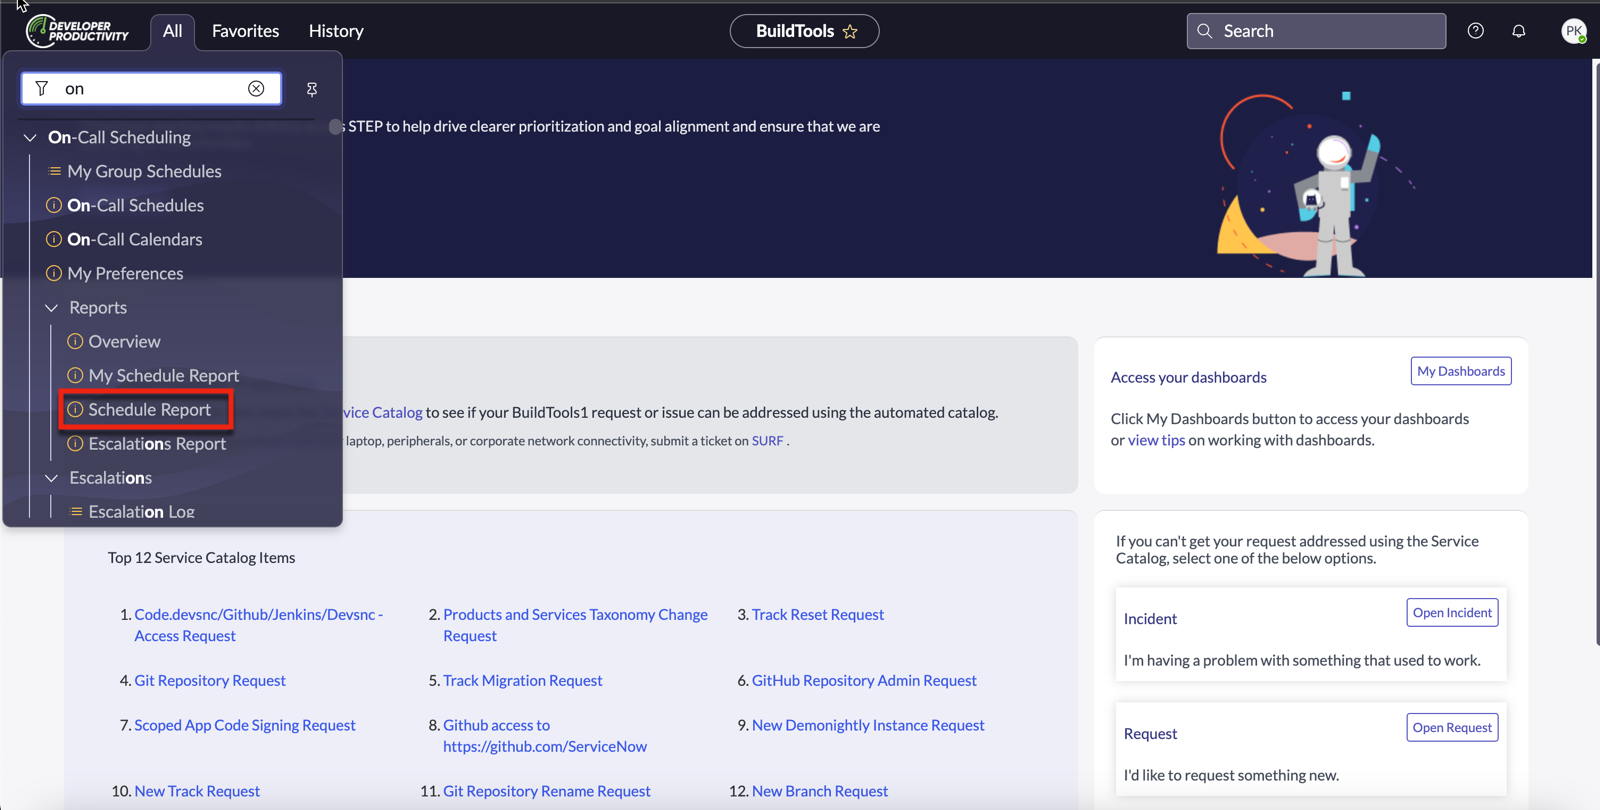Open the SURF link
This screenshot has height=810, width=1600.
767,440
